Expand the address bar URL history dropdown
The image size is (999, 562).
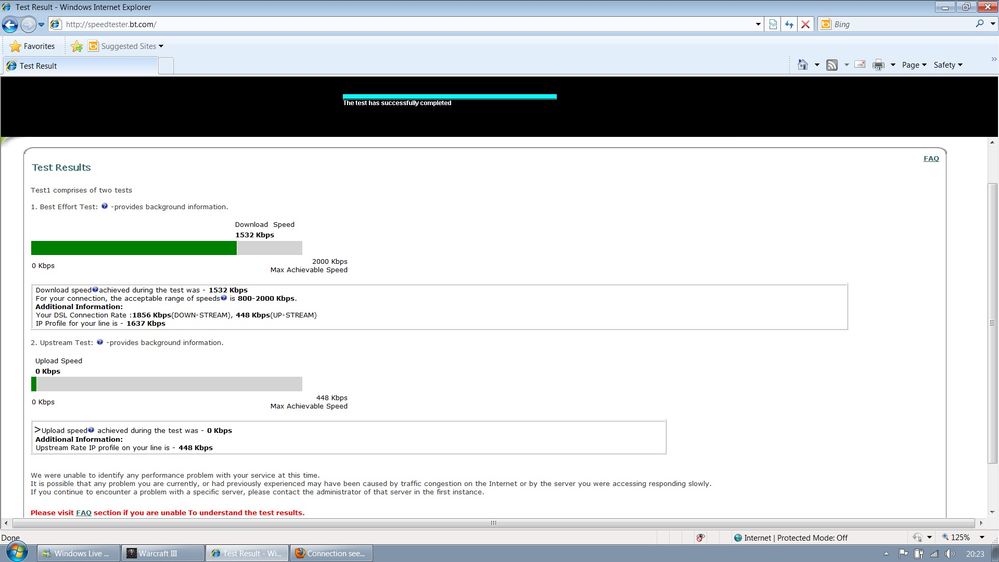tap(758, 24)
